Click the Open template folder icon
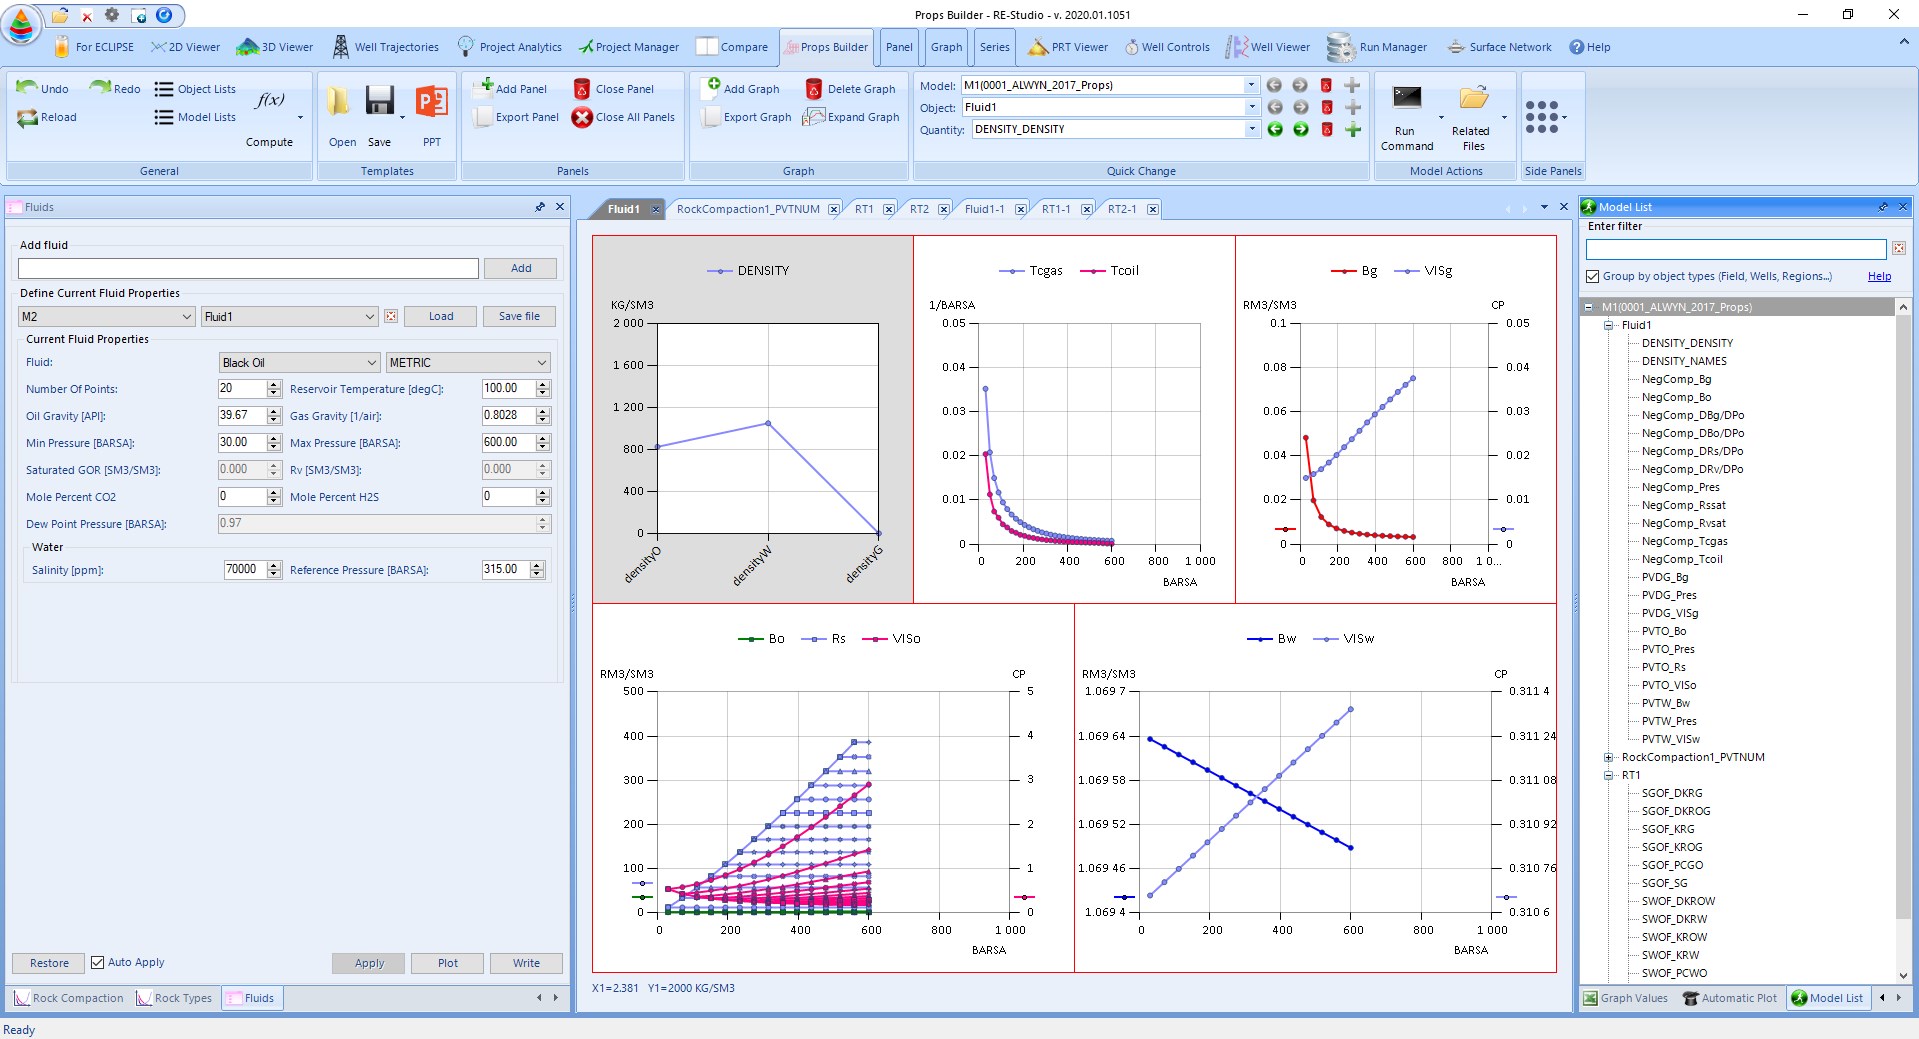This screenshot has height=1039, width=1919. pos(338,101)
